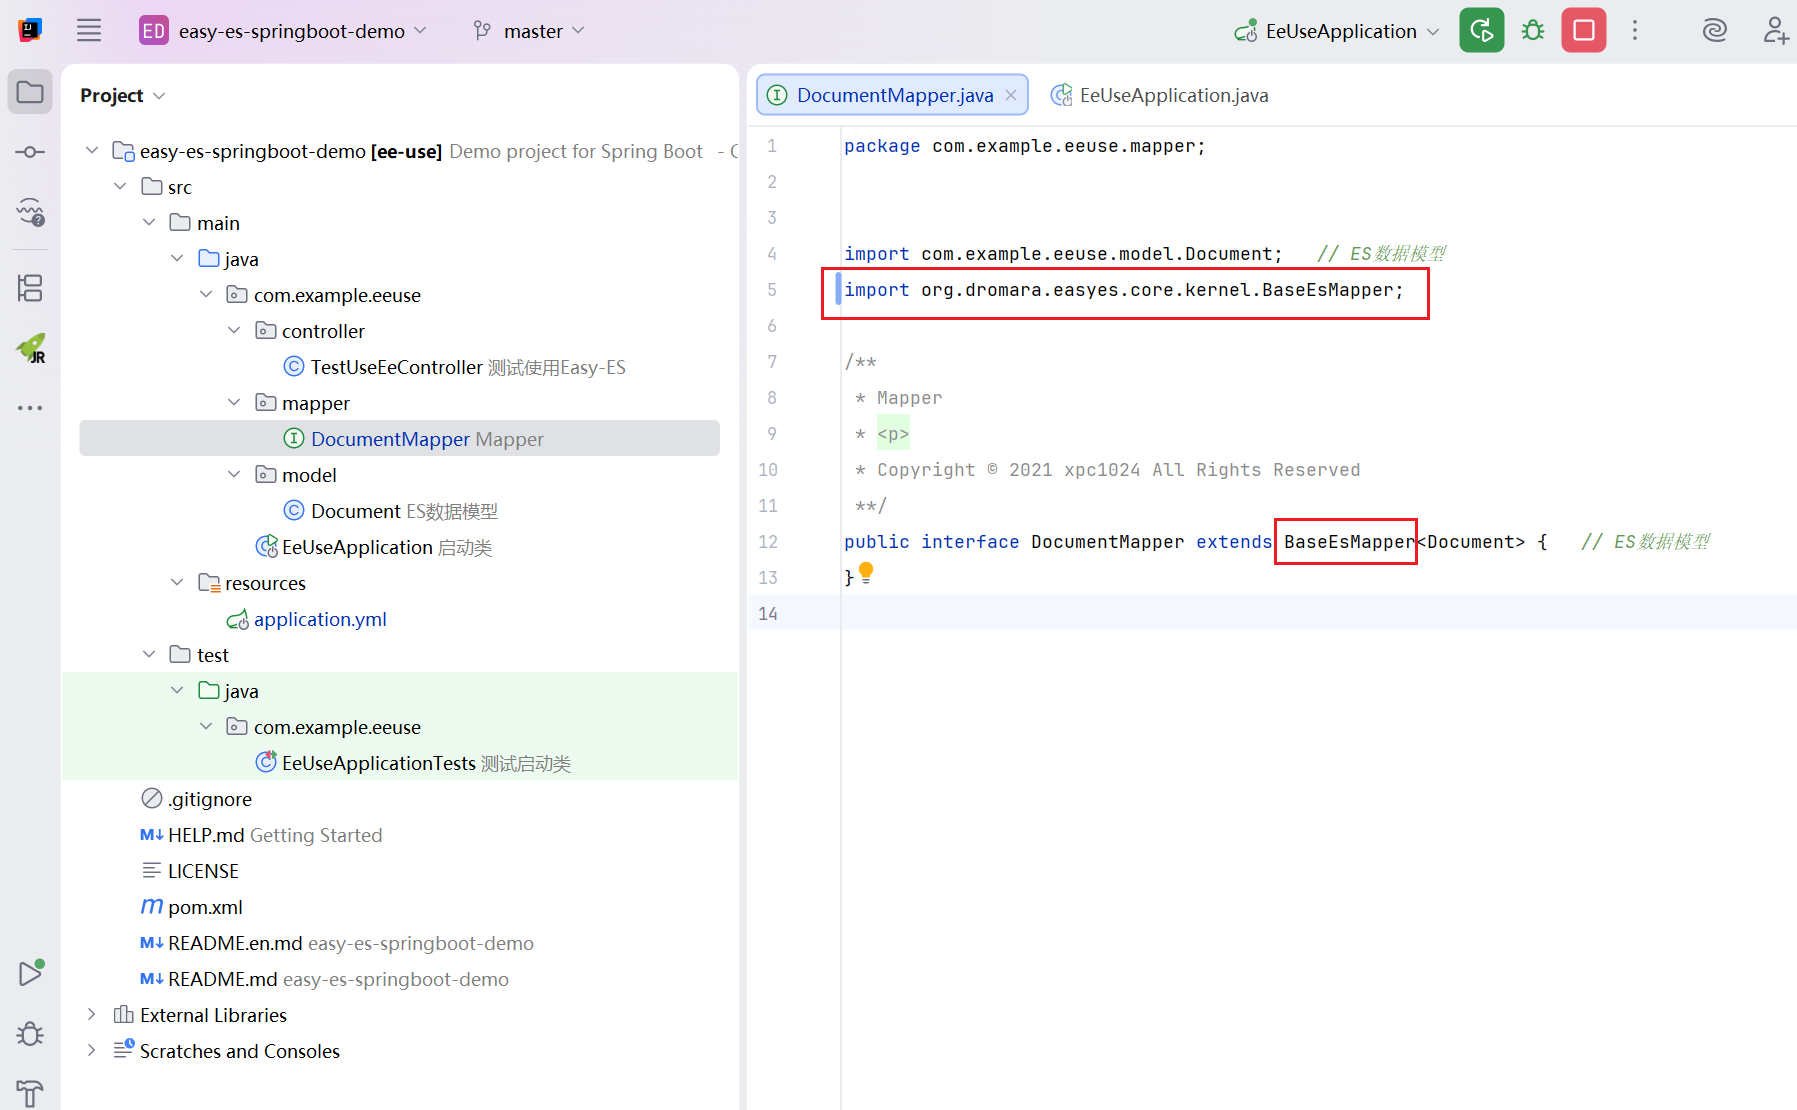Expand Scratches and Consoles node
This screenshot has height=1110, width=1797.
tap(92, 1051)
